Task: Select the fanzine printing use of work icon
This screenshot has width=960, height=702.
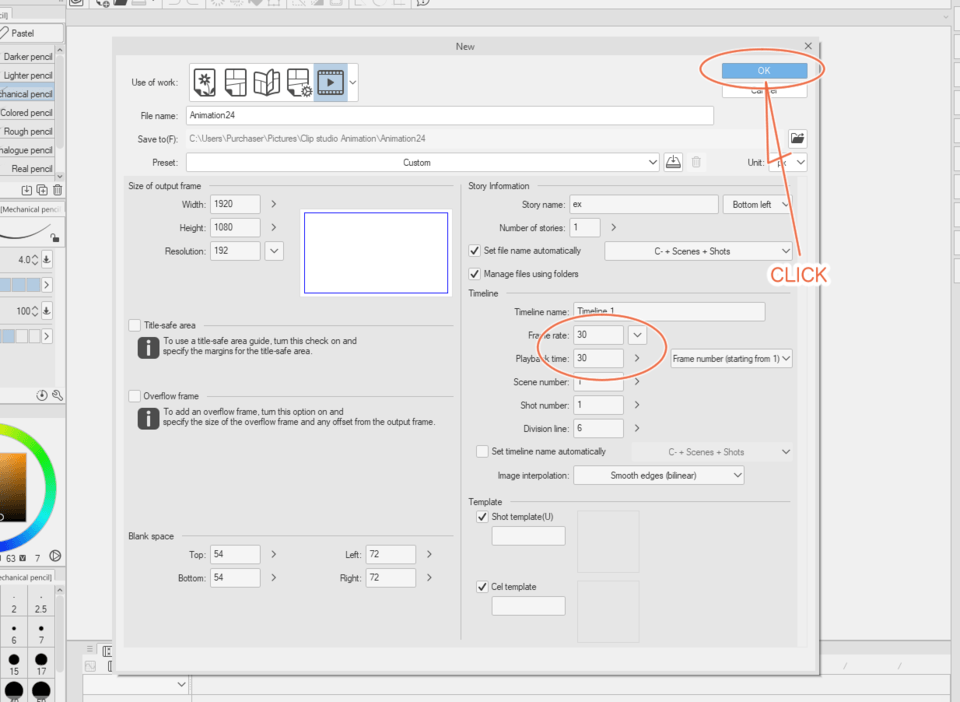Action: pos(267,83)
